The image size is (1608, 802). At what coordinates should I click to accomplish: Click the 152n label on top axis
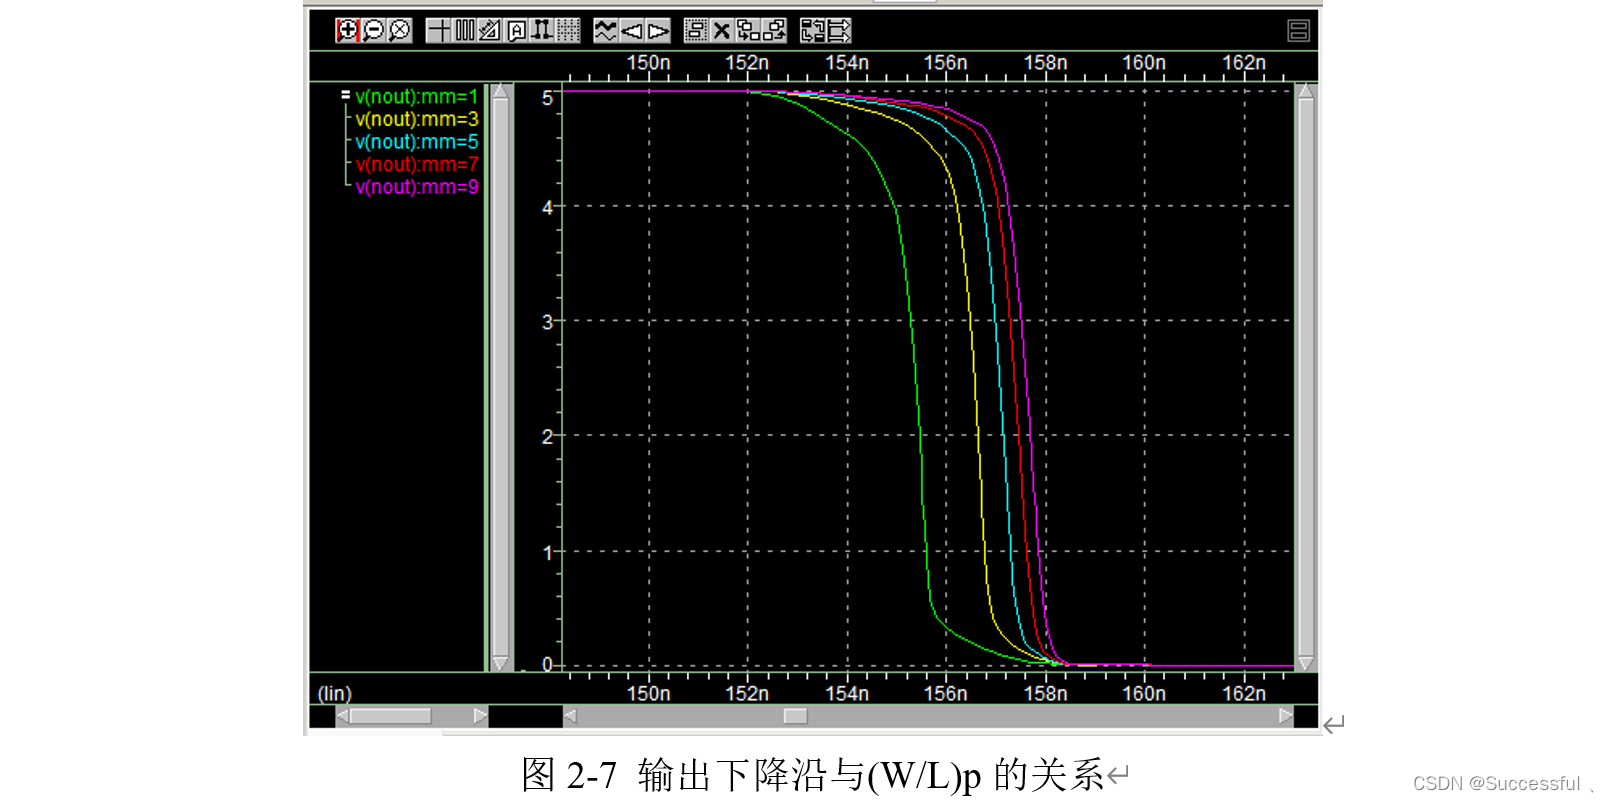747,63
